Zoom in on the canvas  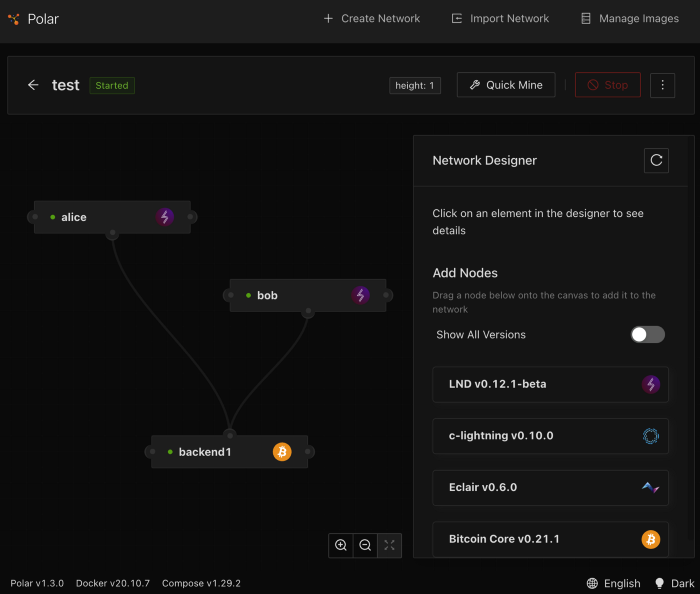point(341,545)
